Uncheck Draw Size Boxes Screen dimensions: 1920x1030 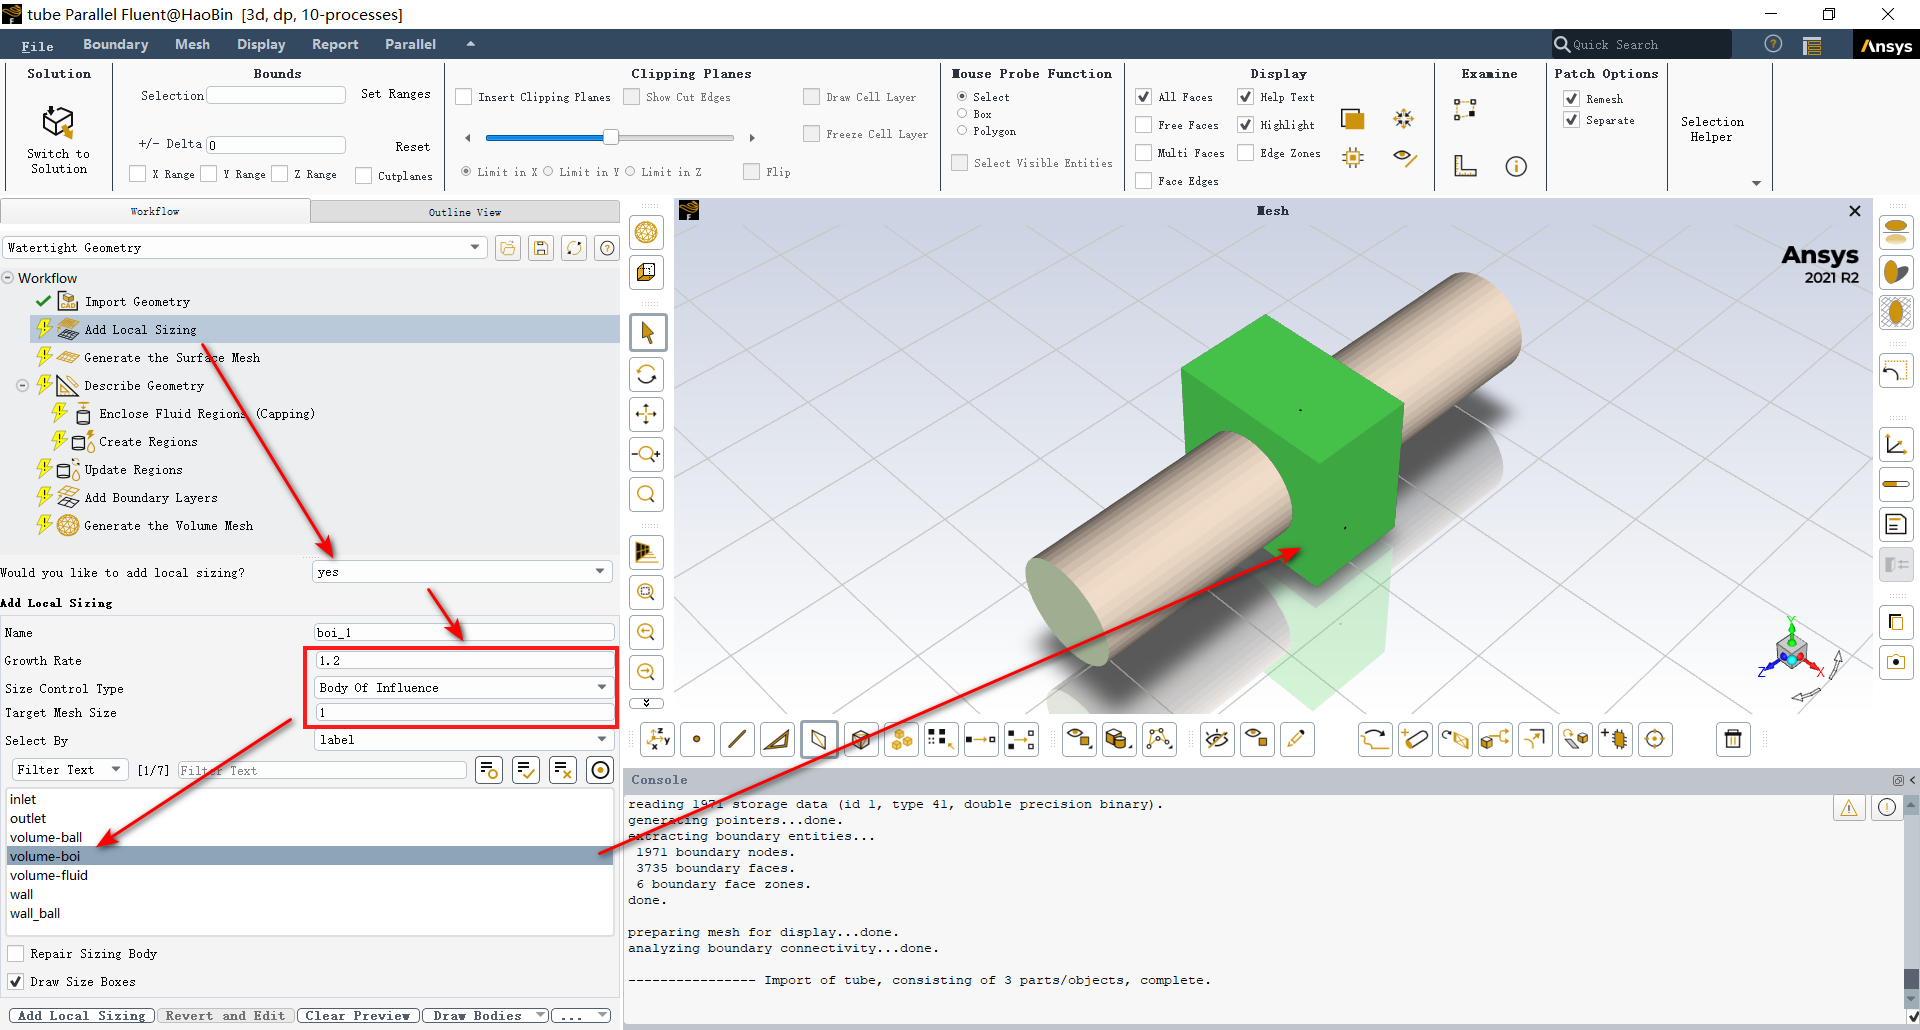[x=16, y=982]
